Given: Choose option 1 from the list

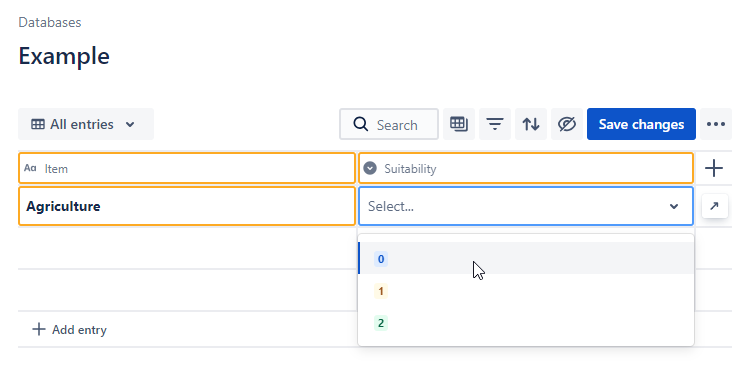Looking at the screenshot, I should [526, 291].
